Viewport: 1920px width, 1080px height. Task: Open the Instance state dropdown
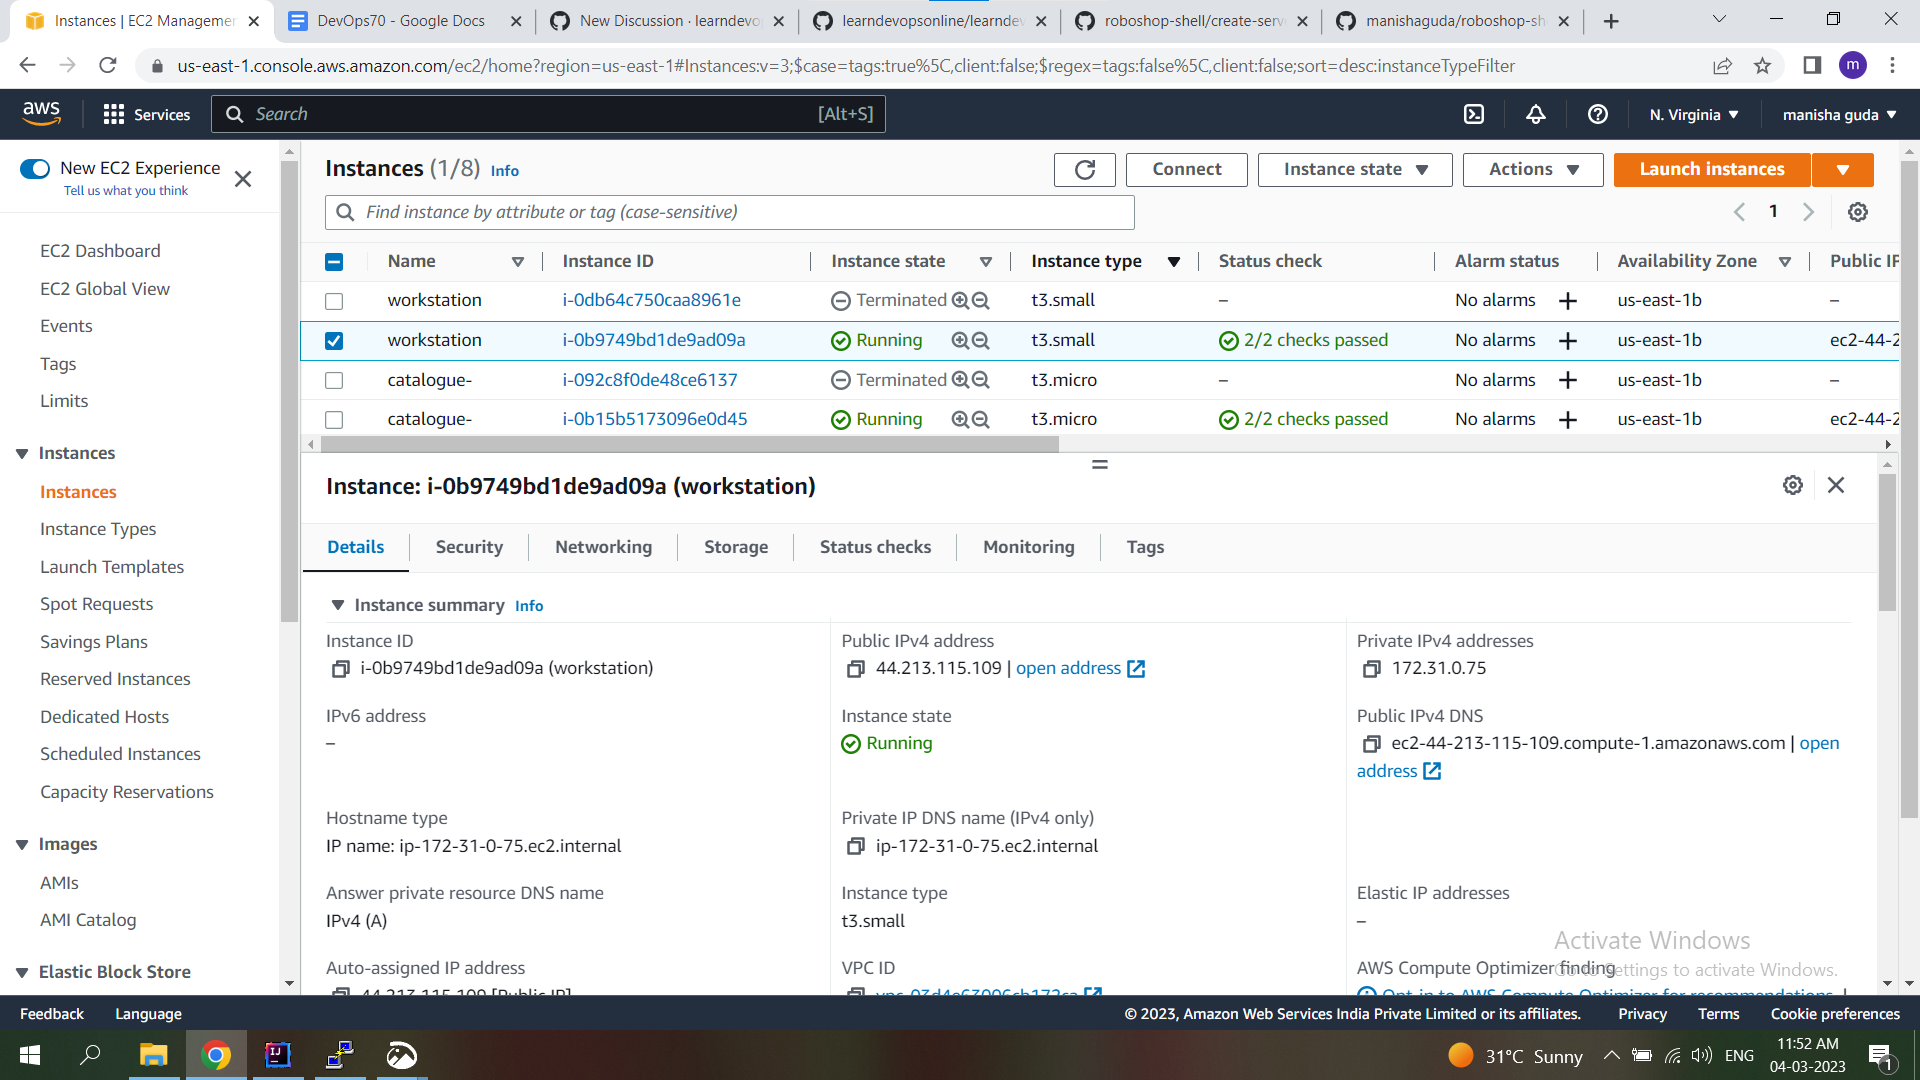coord(1354,169)
